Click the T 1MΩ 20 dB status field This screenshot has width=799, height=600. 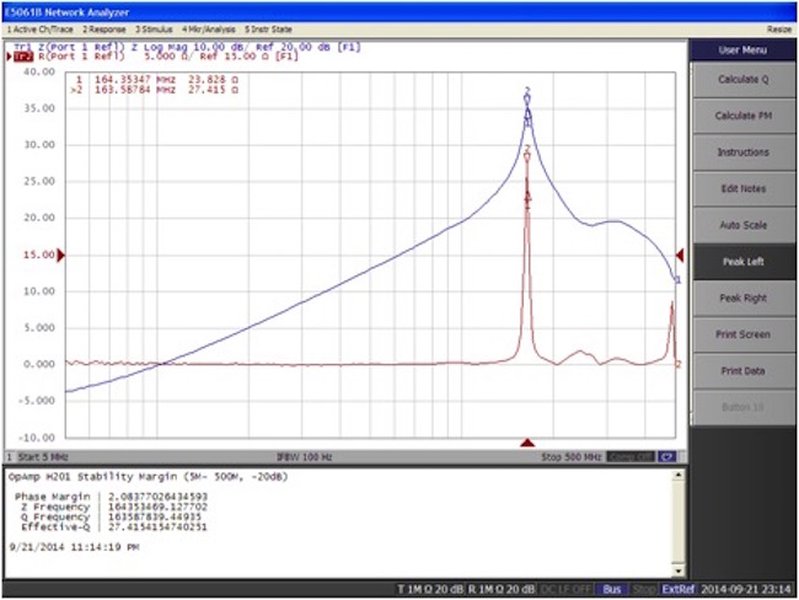(x=430, y=589)
